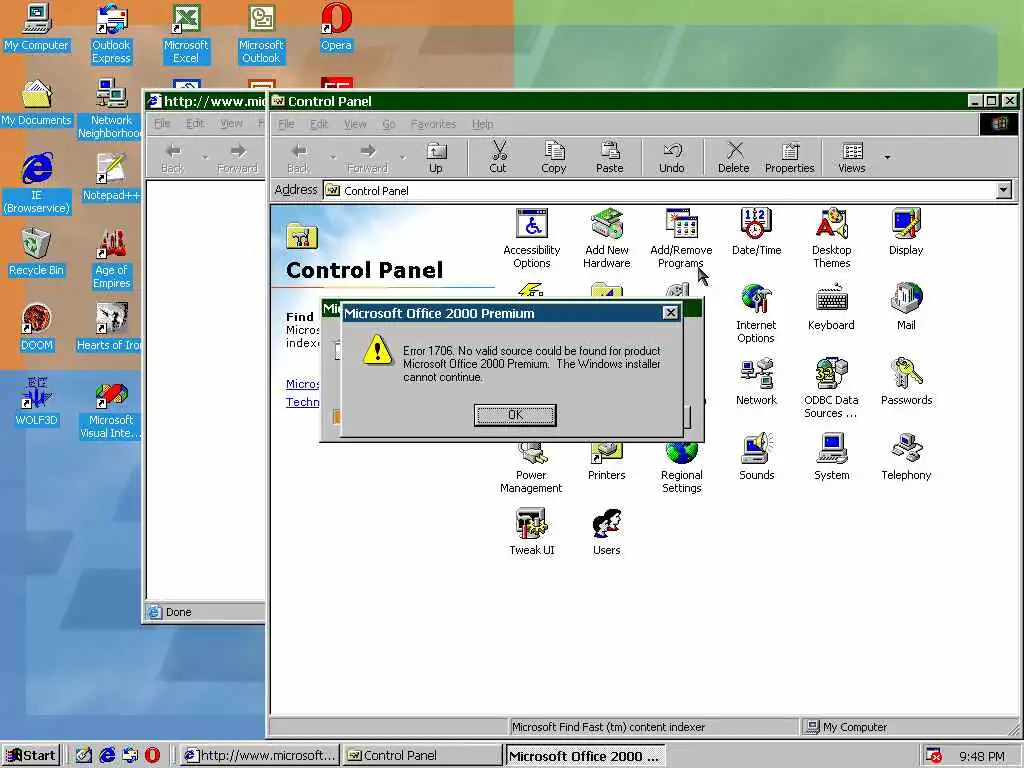Click the system tray clock
The width and height of the screenshot is (1024, 768).
pos(982,756)
